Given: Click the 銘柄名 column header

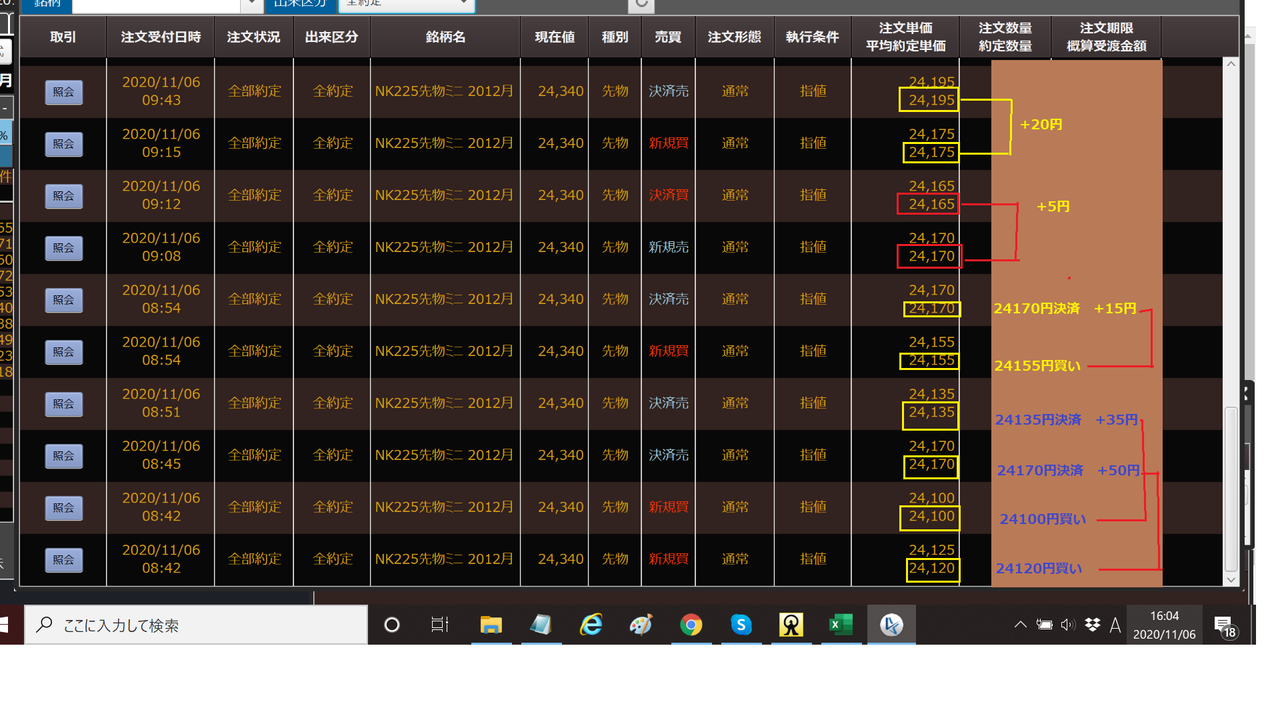Looking at the screenshot, I should (445, 37).
